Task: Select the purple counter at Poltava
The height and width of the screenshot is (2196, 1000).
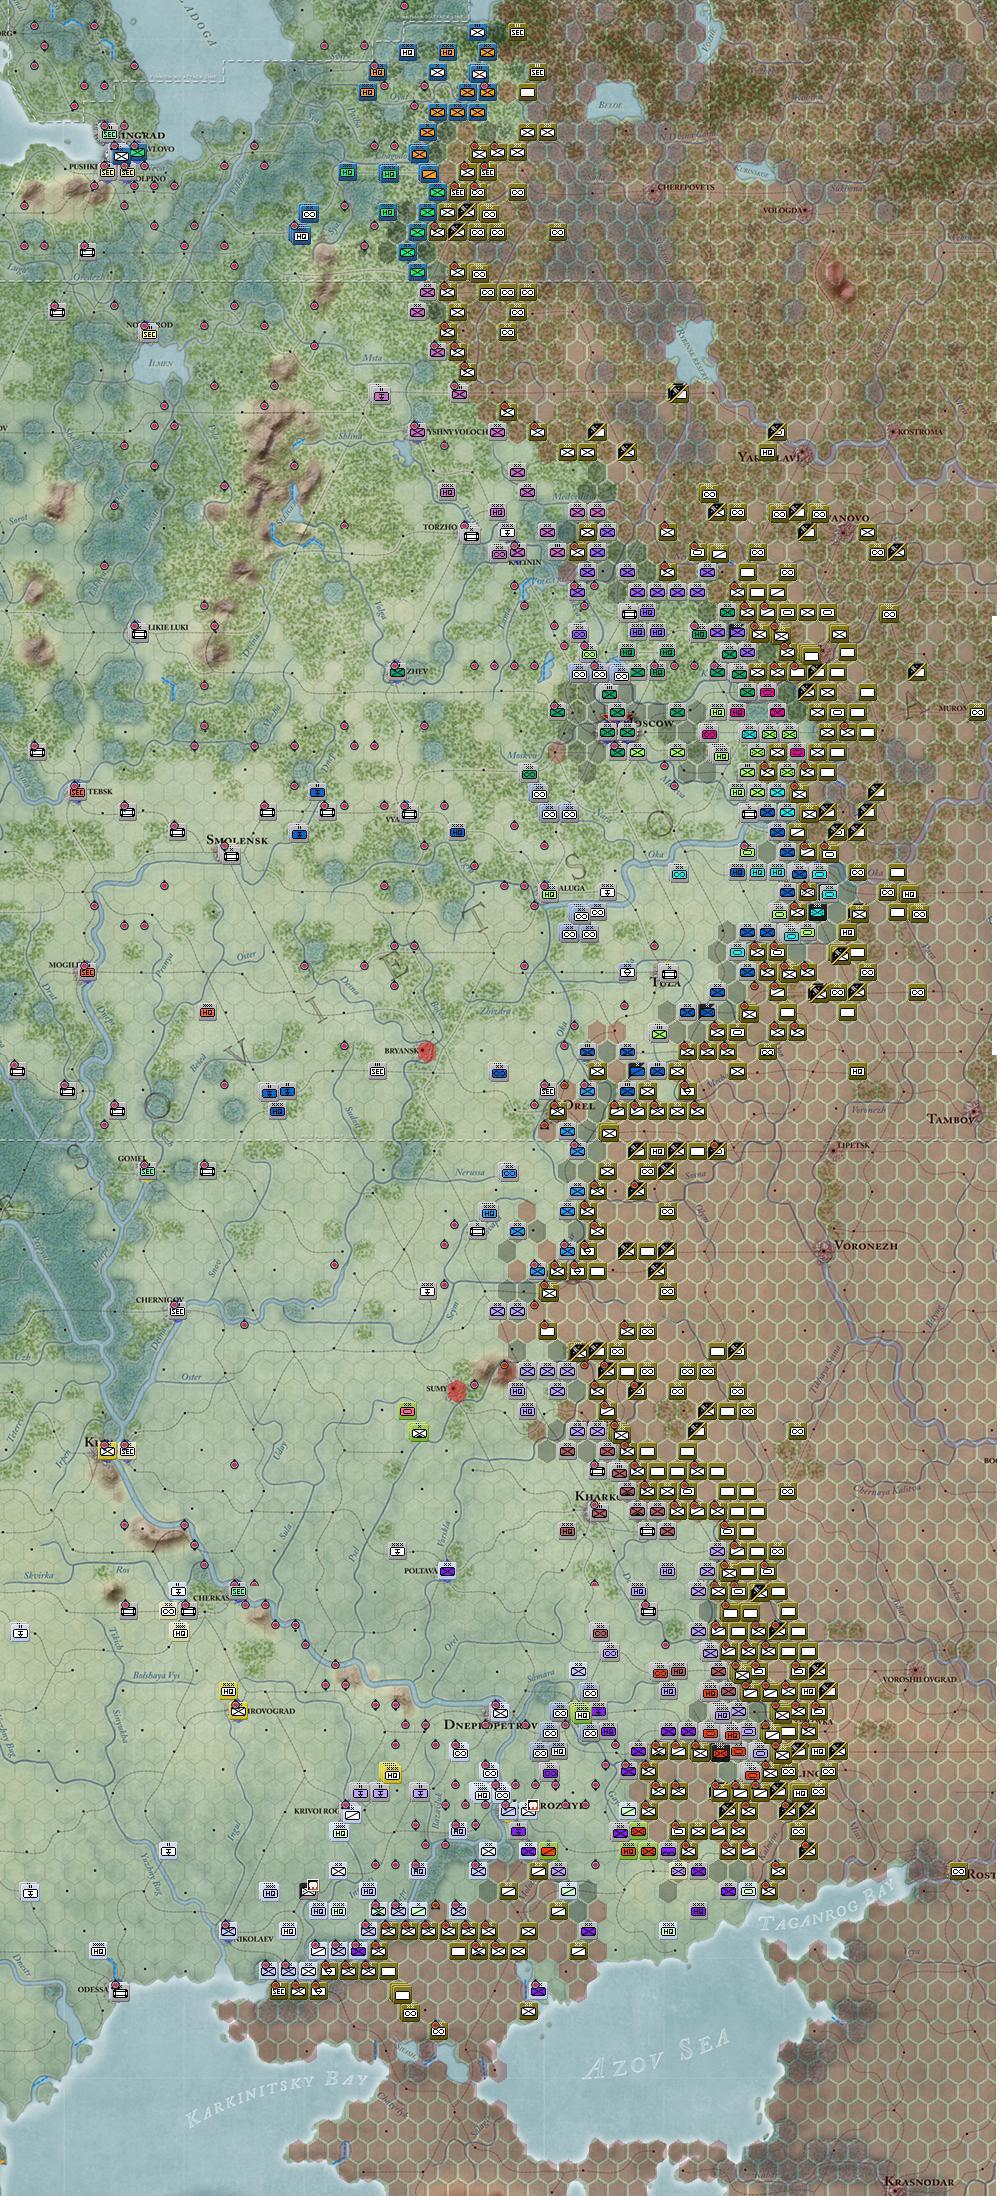Action: point(448,1570)
